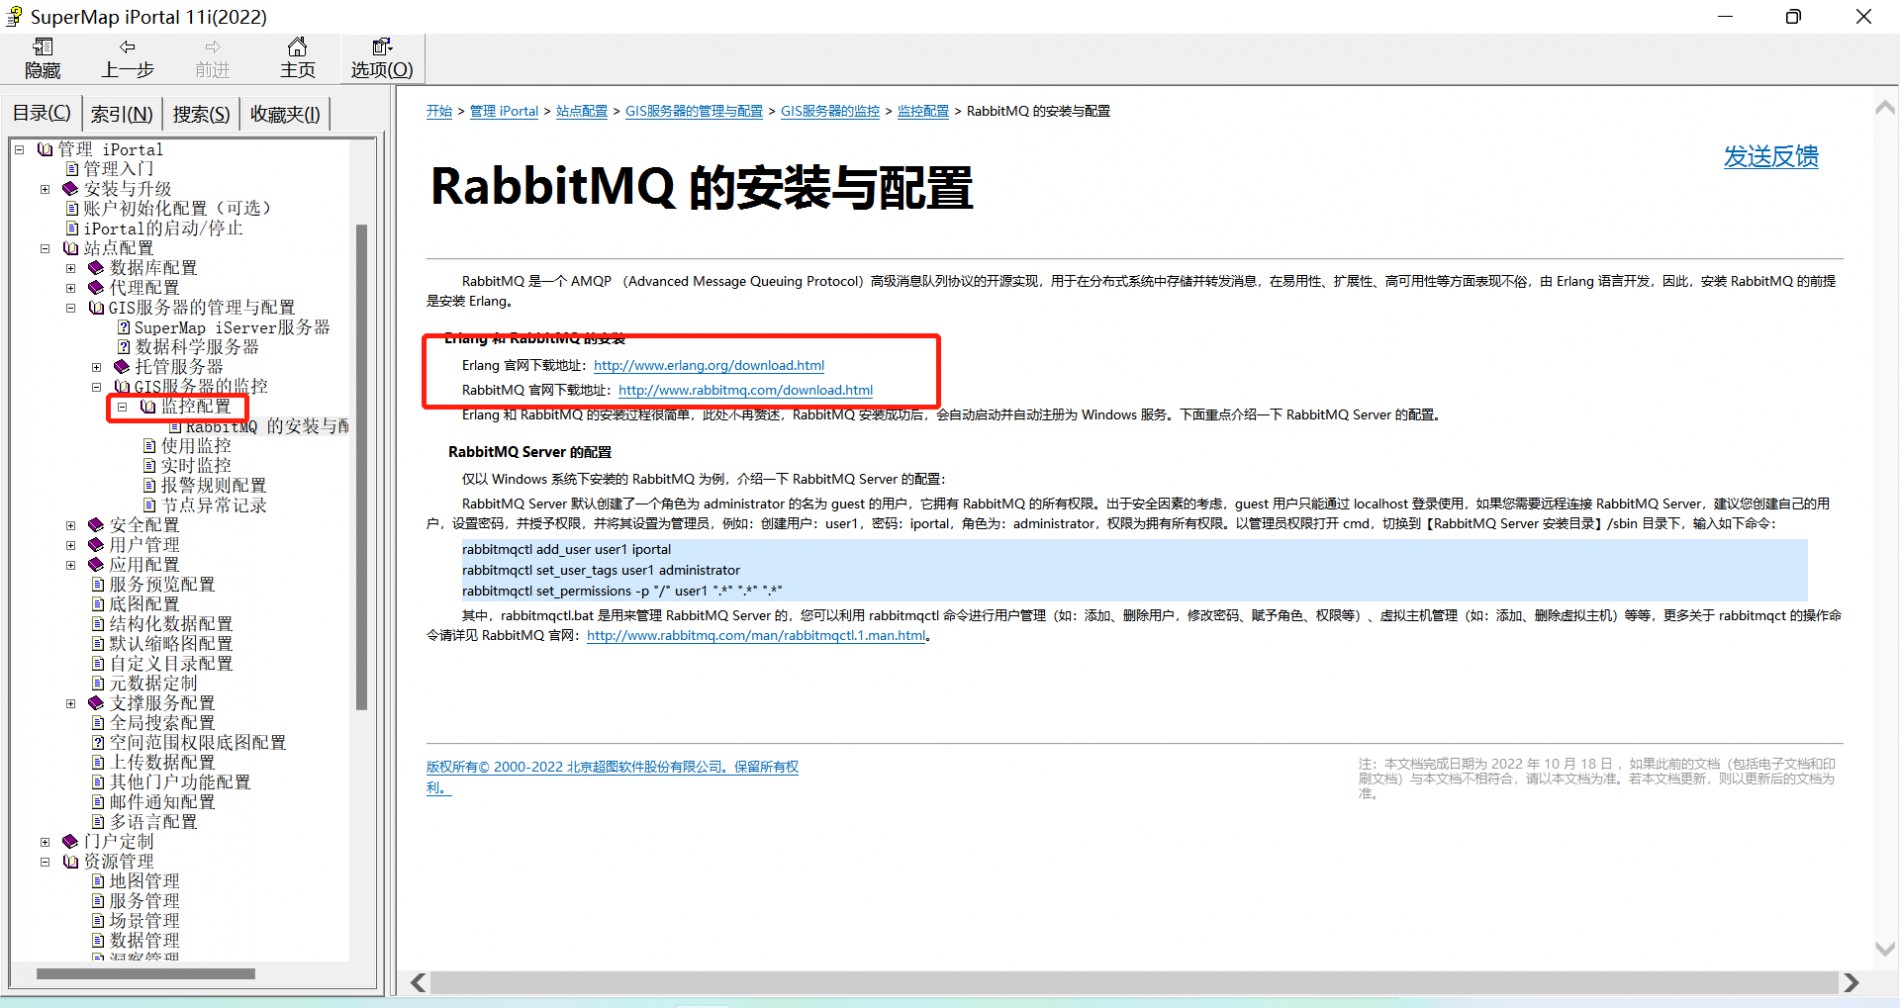
Task: Click 监控配置 breadcrumb link
Action: (923, 111)
